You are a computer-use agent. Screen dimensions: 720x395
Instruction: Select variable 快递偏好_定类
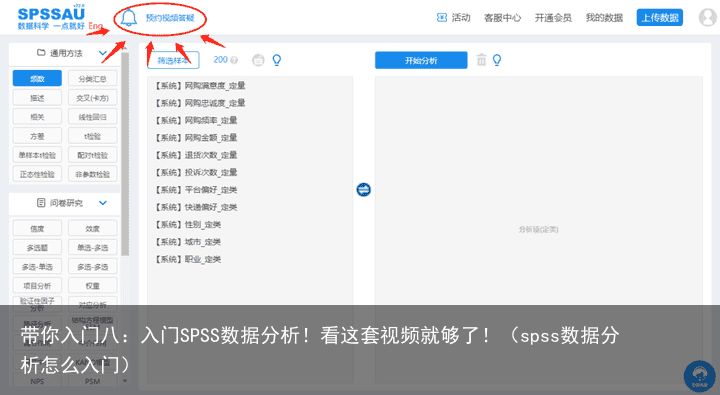coord(196,207)
